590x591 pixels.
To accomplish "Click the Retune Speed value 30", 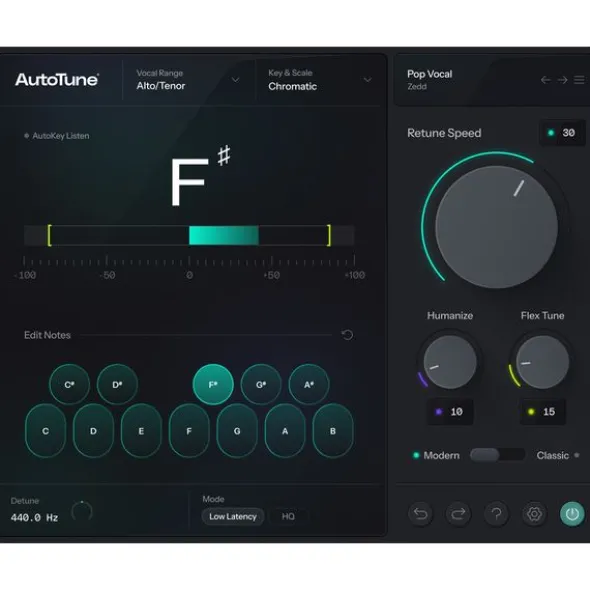I will click(562, 133).
